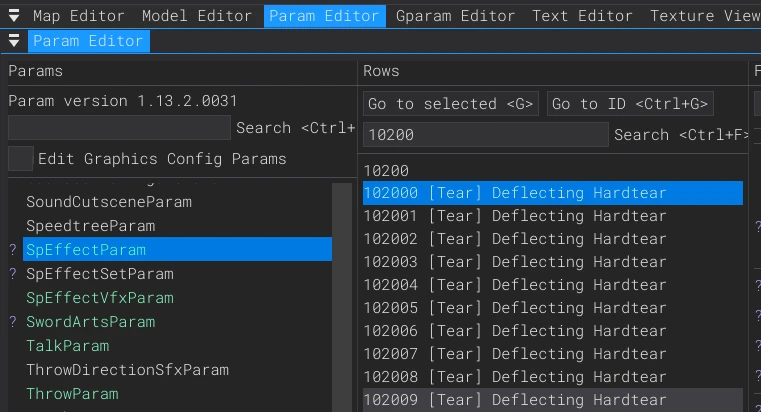Open the Text Editor tab
This screenshot has width=761, height=412.
(x=582, y=16)
